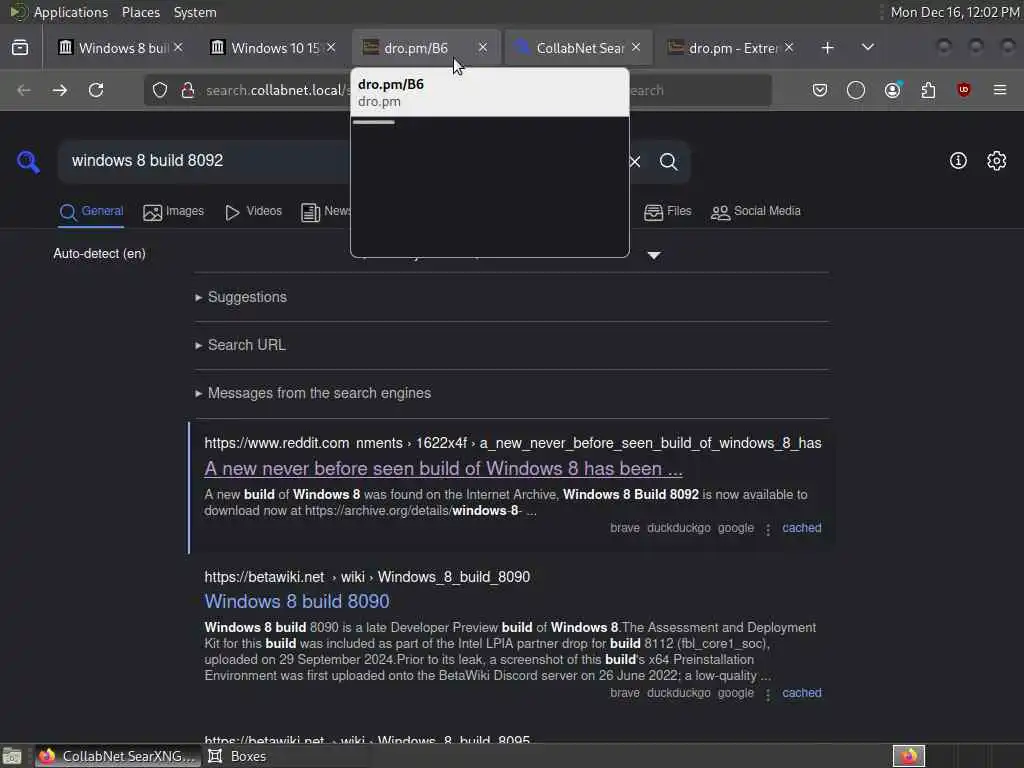Click the insecure connection padlock icon

188,90
